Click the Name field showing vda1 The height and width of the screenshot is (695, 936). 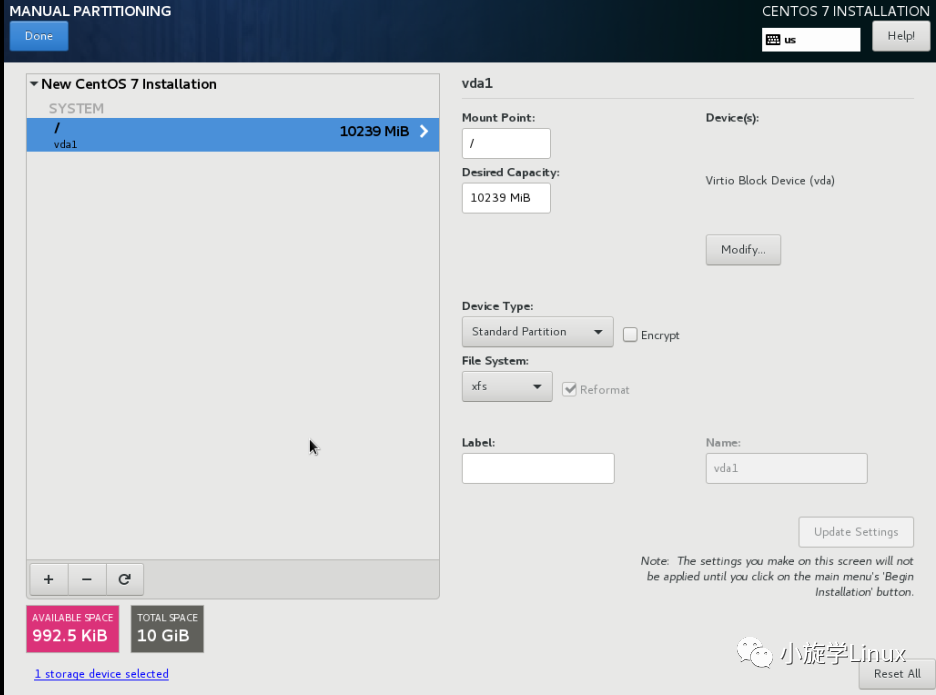click(x=786, y=468)
